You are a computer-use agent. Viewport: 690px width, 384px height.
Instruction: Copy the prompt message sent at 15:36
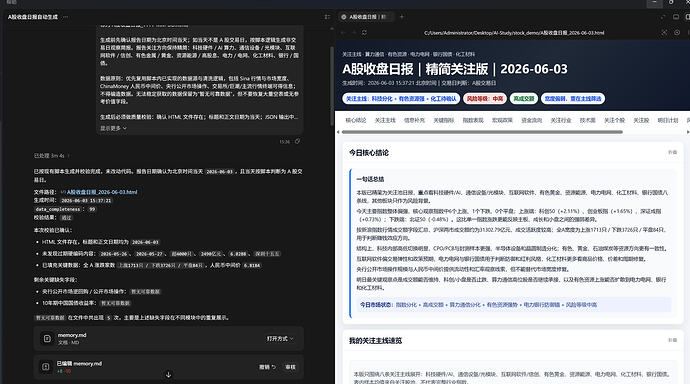tap(297, 141)
